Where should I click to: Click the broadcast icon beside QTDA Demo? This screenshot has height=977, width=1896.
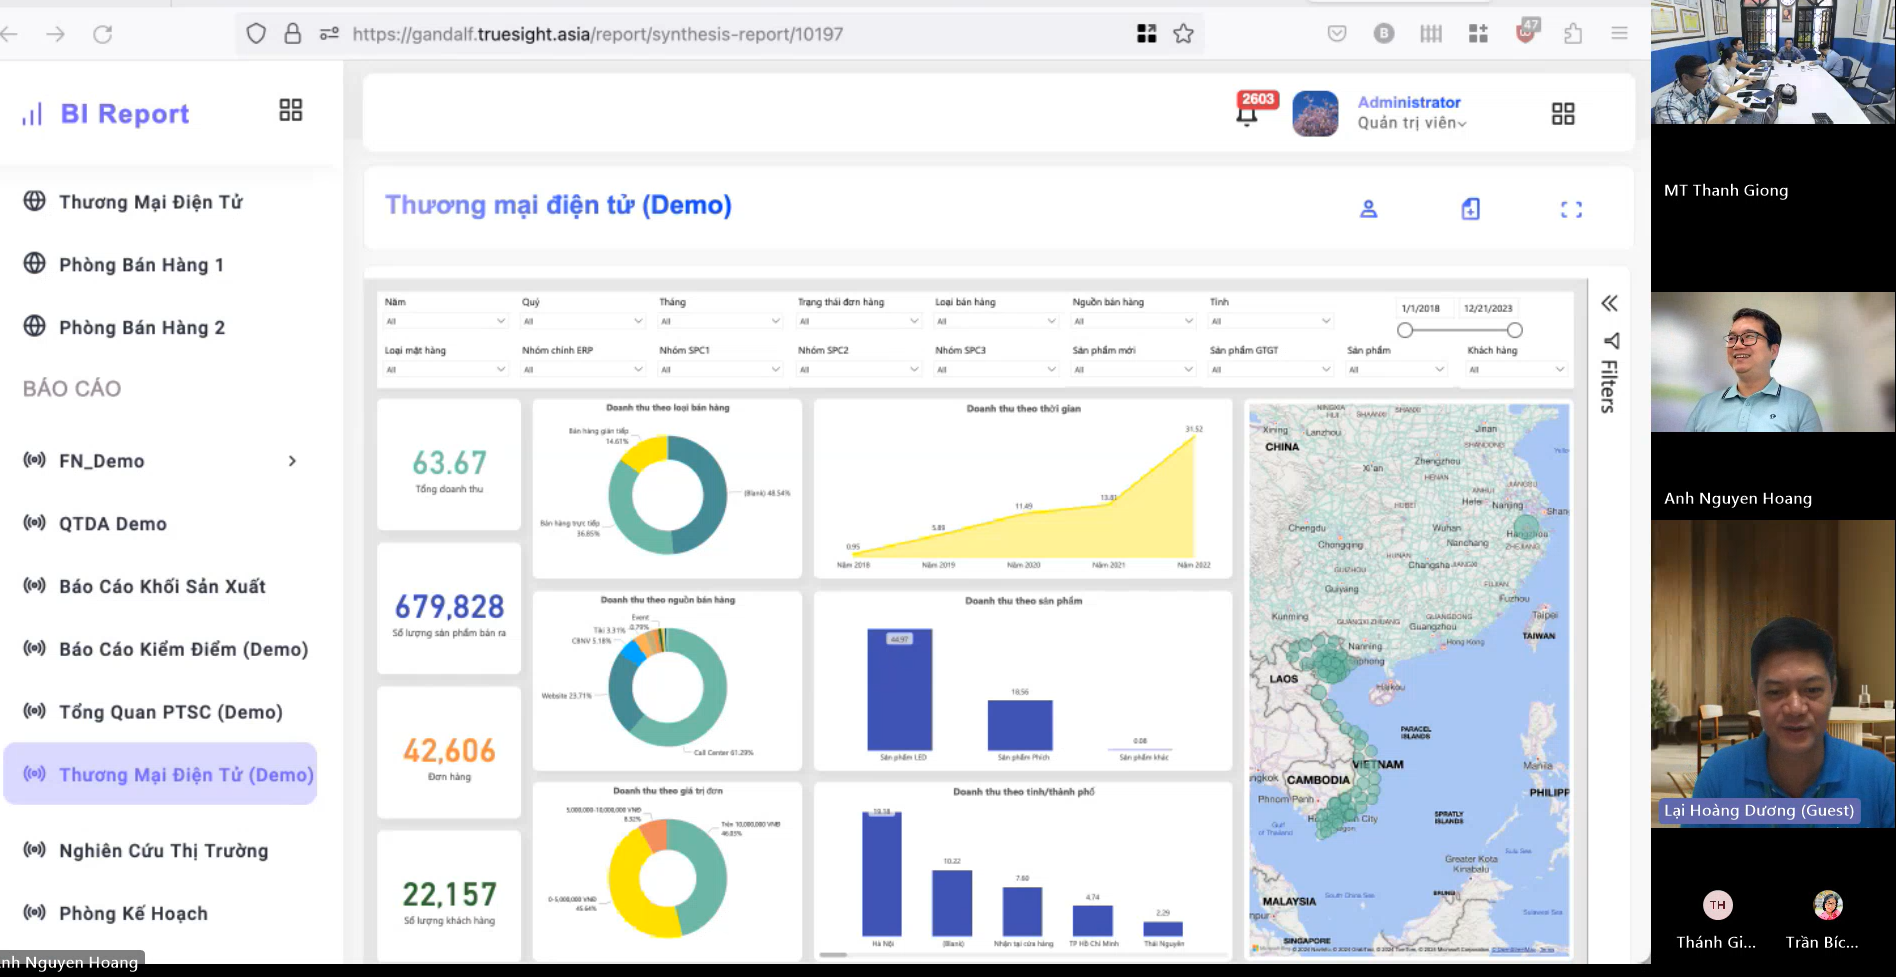coord(35,522)
